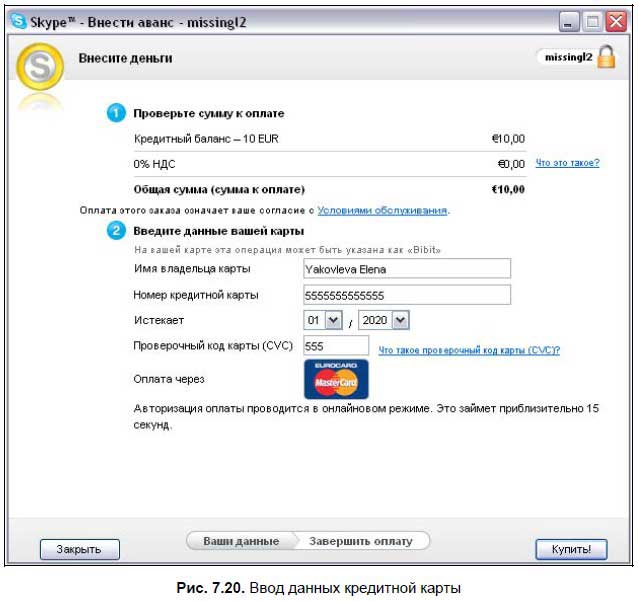Open the CVC code explanation link
638x601 pixels.
pos(468,350)
